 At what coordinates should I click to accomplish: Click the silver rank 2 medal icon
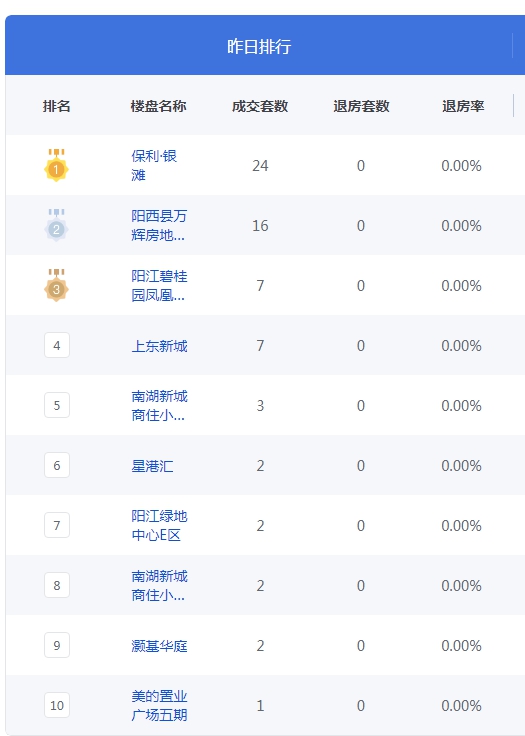coord(56,225)
